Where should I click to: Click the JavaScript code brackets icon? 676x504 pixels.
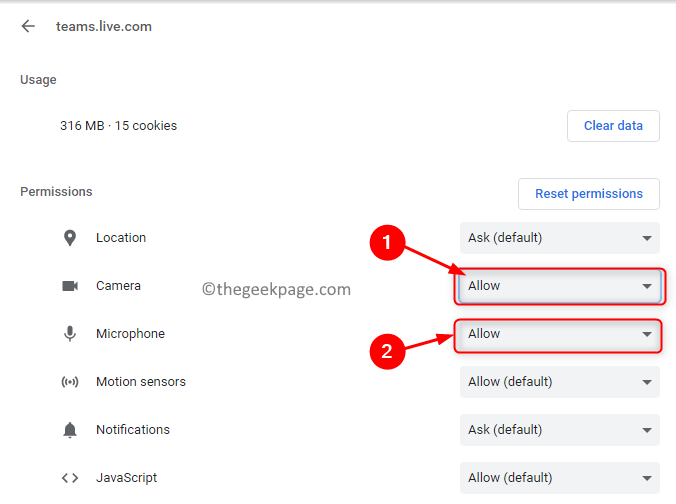70,478
